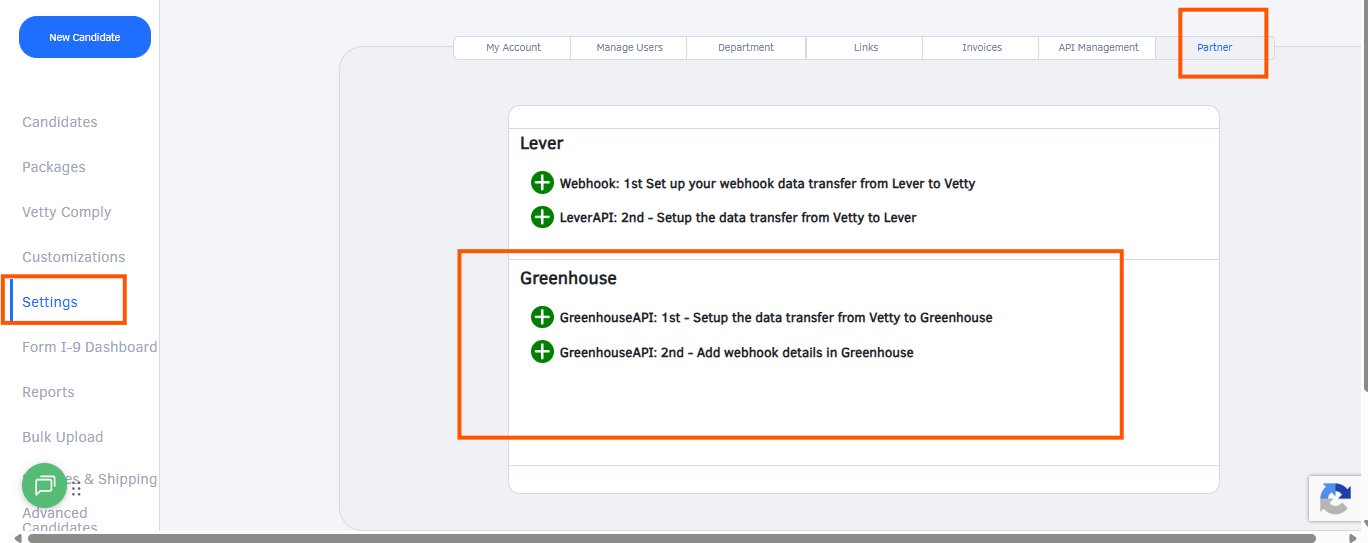1368x543 pixels.
Task: Expand the LeverAPI 2nd setup plus icon
Action: tap(542, 217)
